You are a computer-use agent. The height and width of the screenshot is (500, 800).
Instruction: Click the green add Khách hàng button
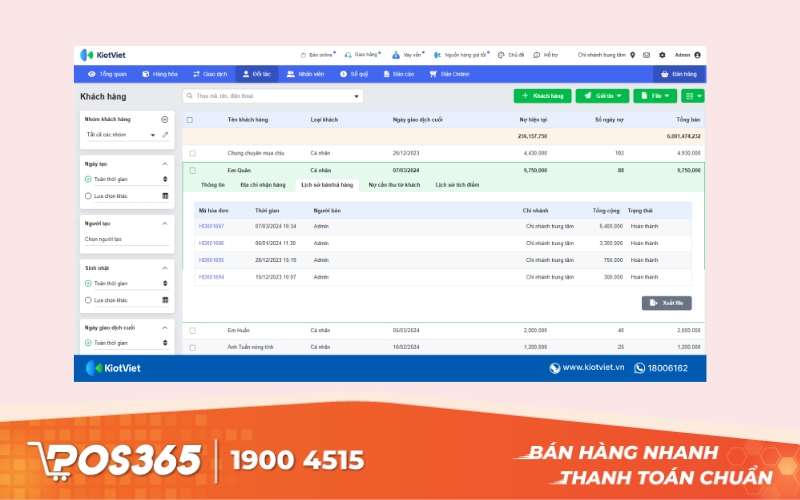tap(542, 96)
